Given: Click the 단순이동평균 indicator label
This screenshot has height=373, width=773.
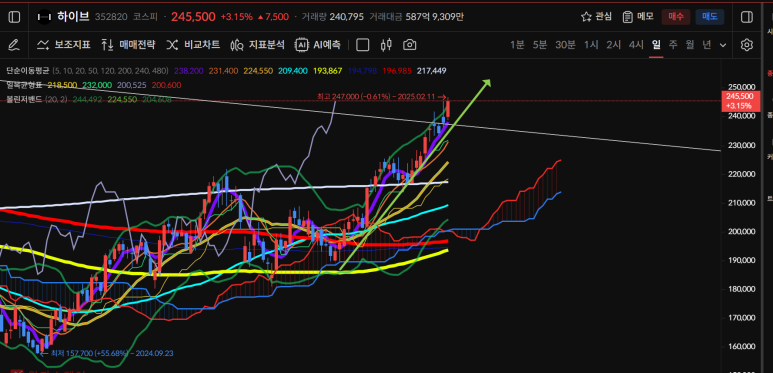Looking at the screenshot, I should click(28, 71).
